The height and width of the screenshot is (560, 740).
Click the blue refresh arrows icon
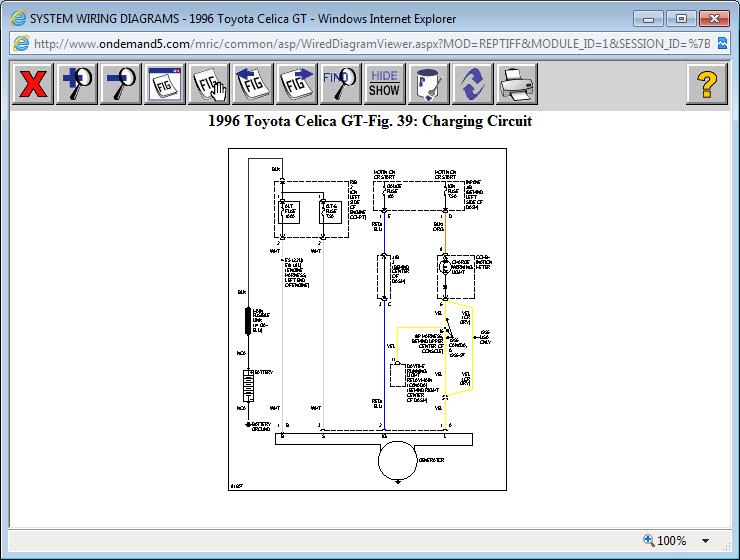(473, 84)
